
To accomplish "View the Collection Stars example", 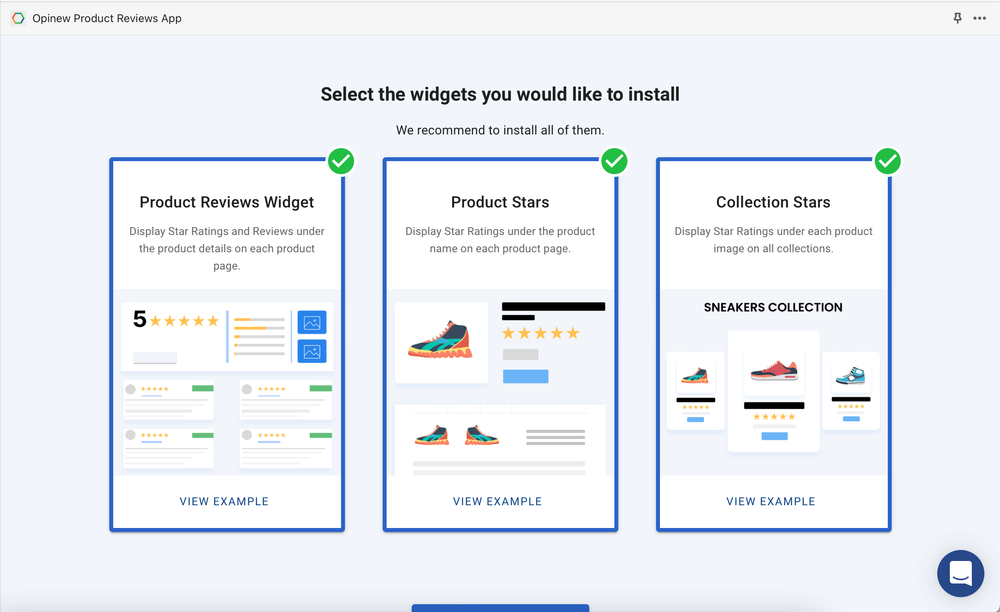I will (773, 501).
